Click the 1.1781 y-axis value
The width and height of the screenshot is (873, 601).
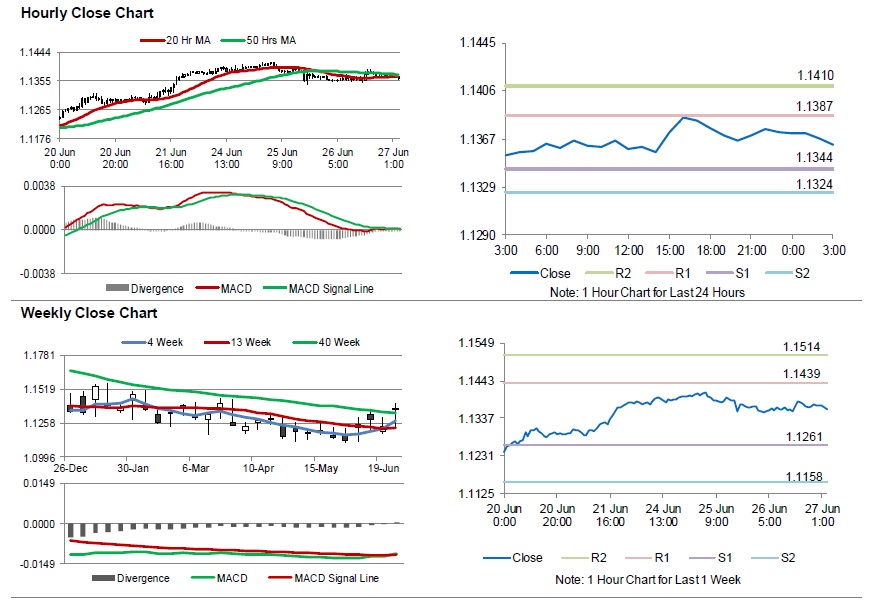pos(40,355)
